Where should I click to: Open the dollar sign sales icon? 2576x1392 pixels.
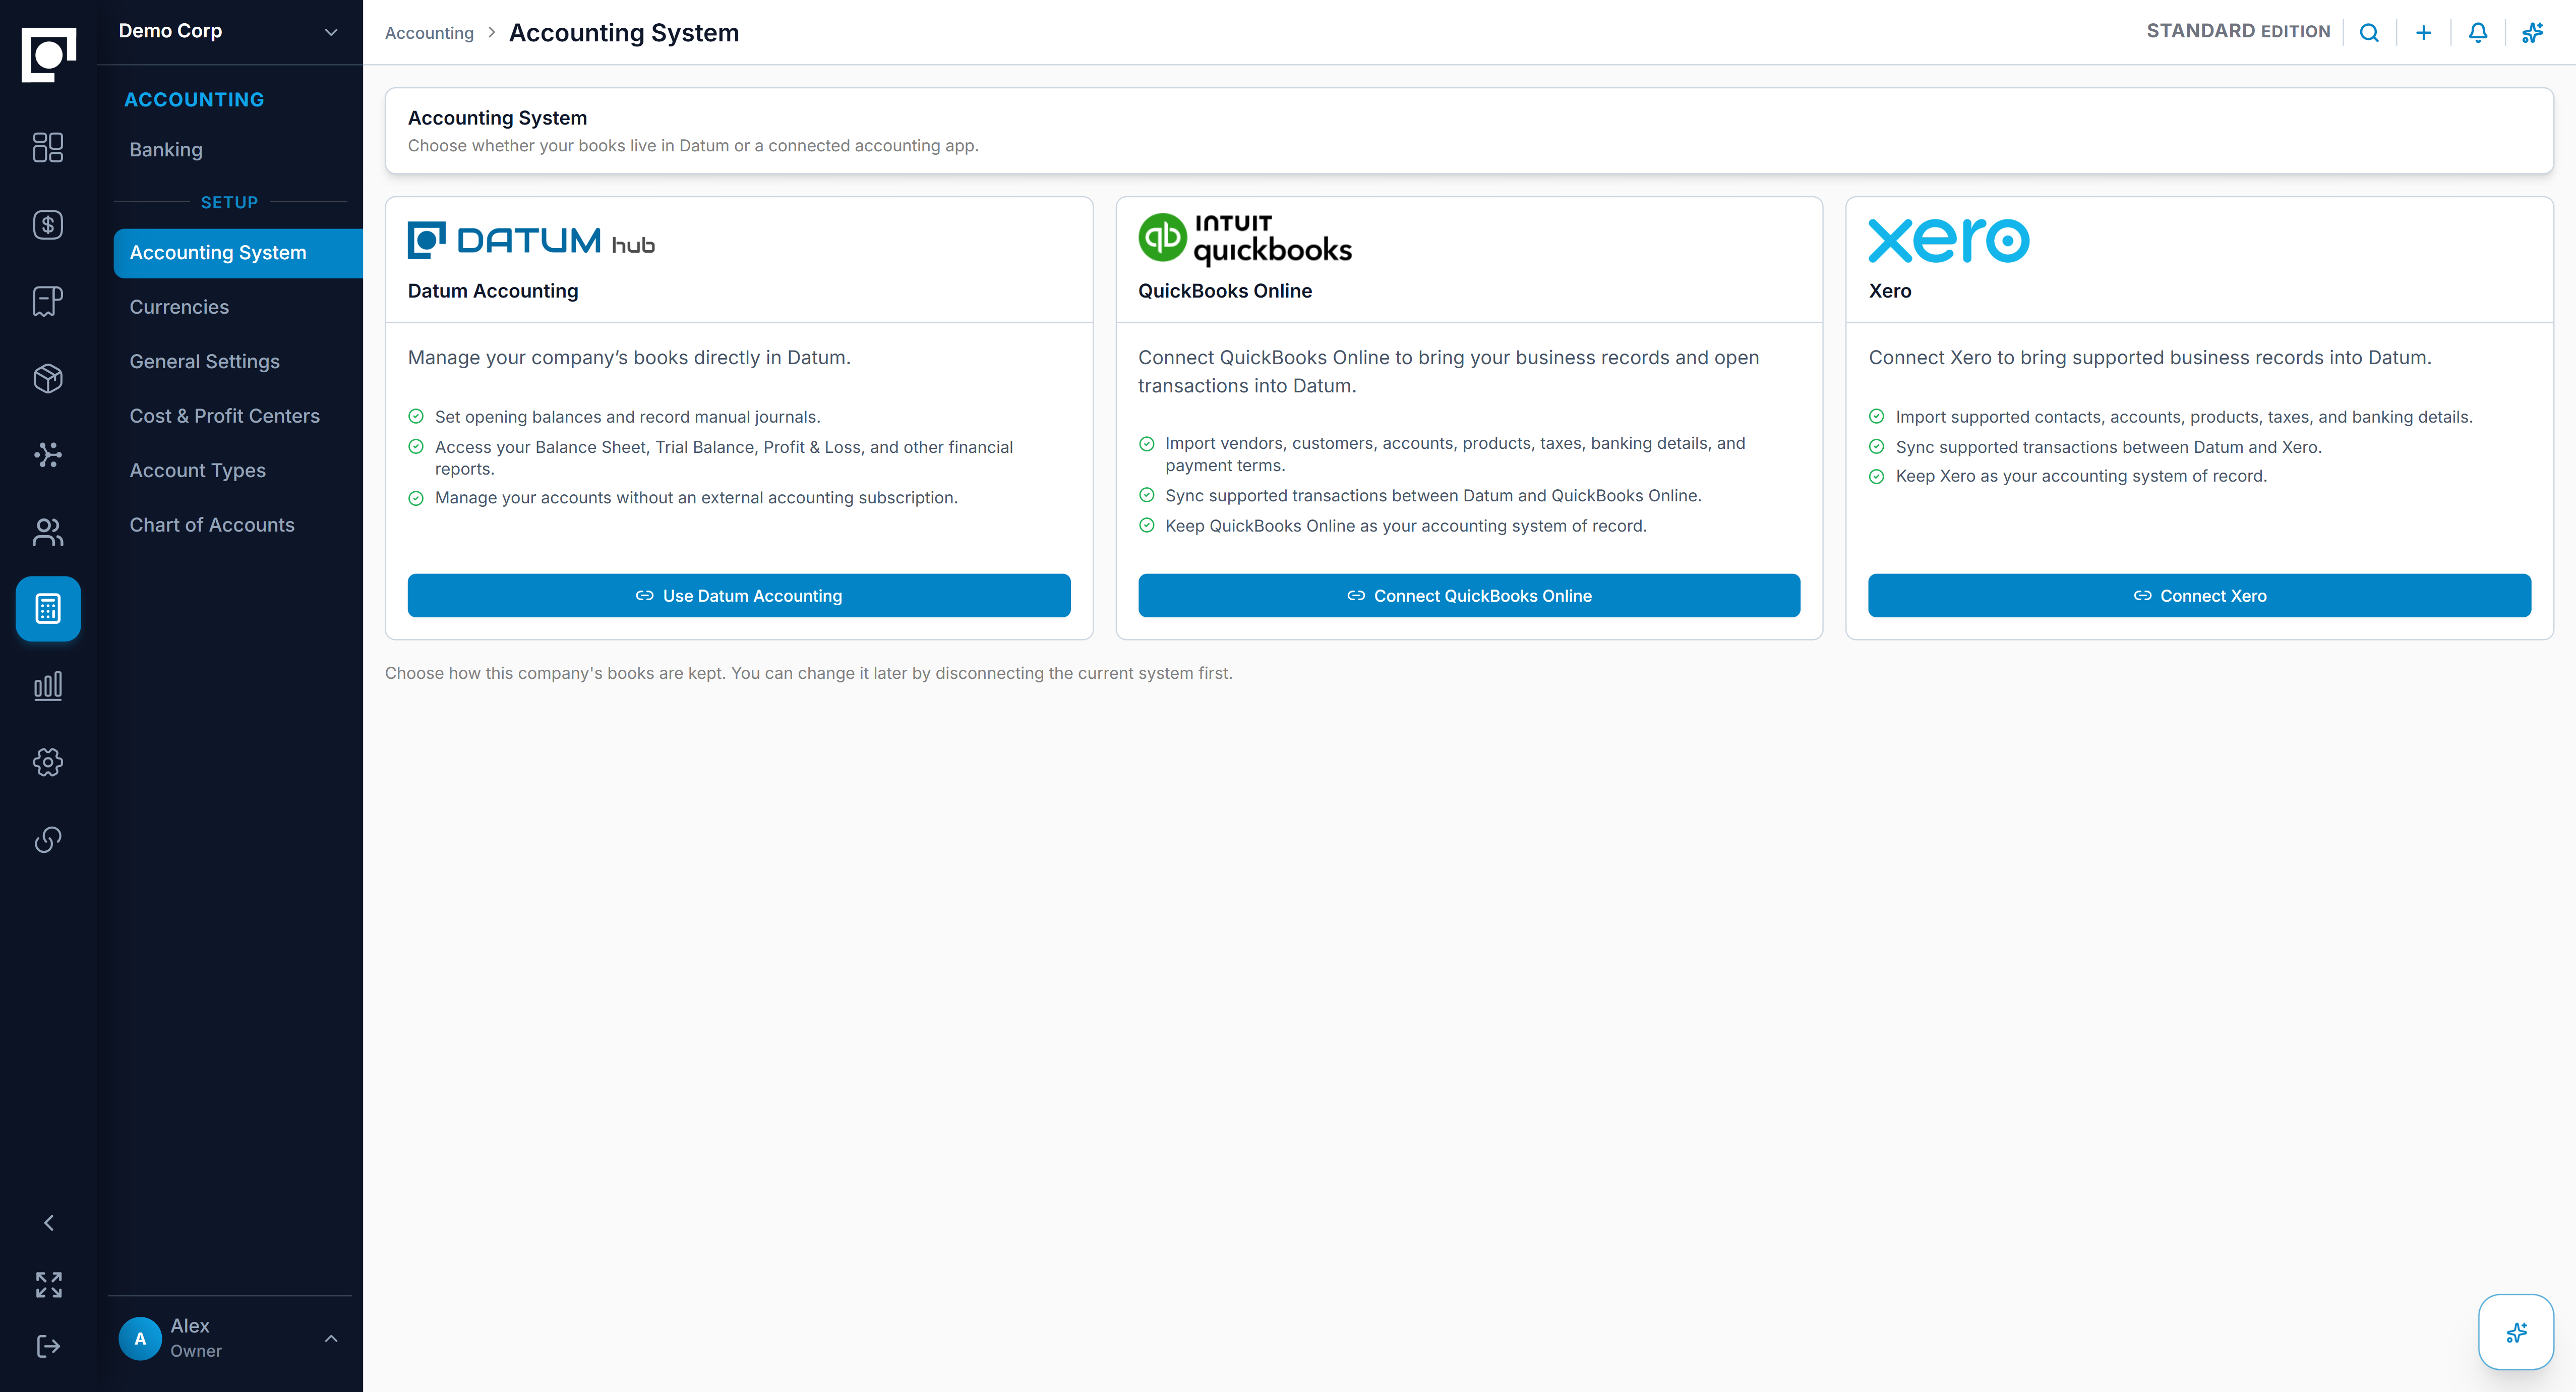pos(48,225)
